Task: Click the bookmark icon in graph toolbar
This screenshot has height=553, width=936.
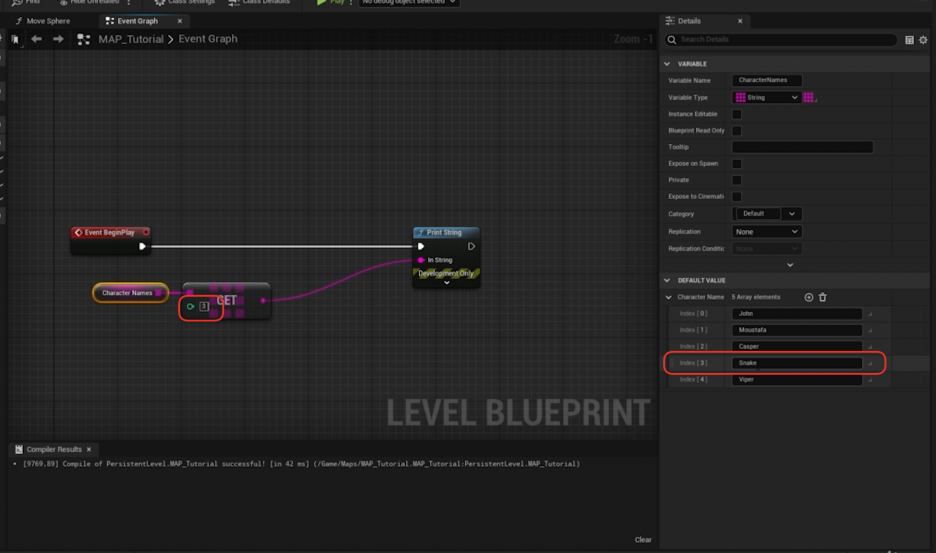Action: coord(16,39)
